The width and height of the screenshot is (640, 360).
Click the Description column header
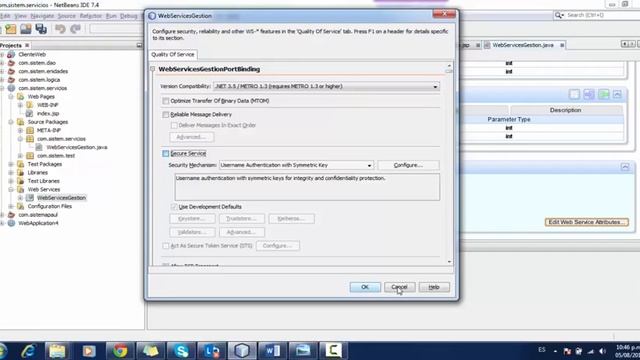[x=566, y=110]
